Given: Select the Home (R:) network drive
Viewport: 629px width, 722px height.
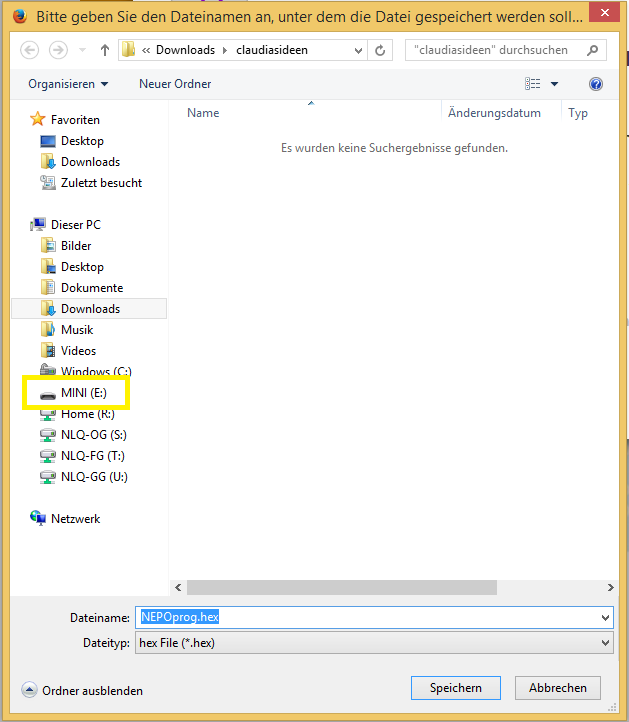Looking at the screenshot, I should tap(87, 414).
